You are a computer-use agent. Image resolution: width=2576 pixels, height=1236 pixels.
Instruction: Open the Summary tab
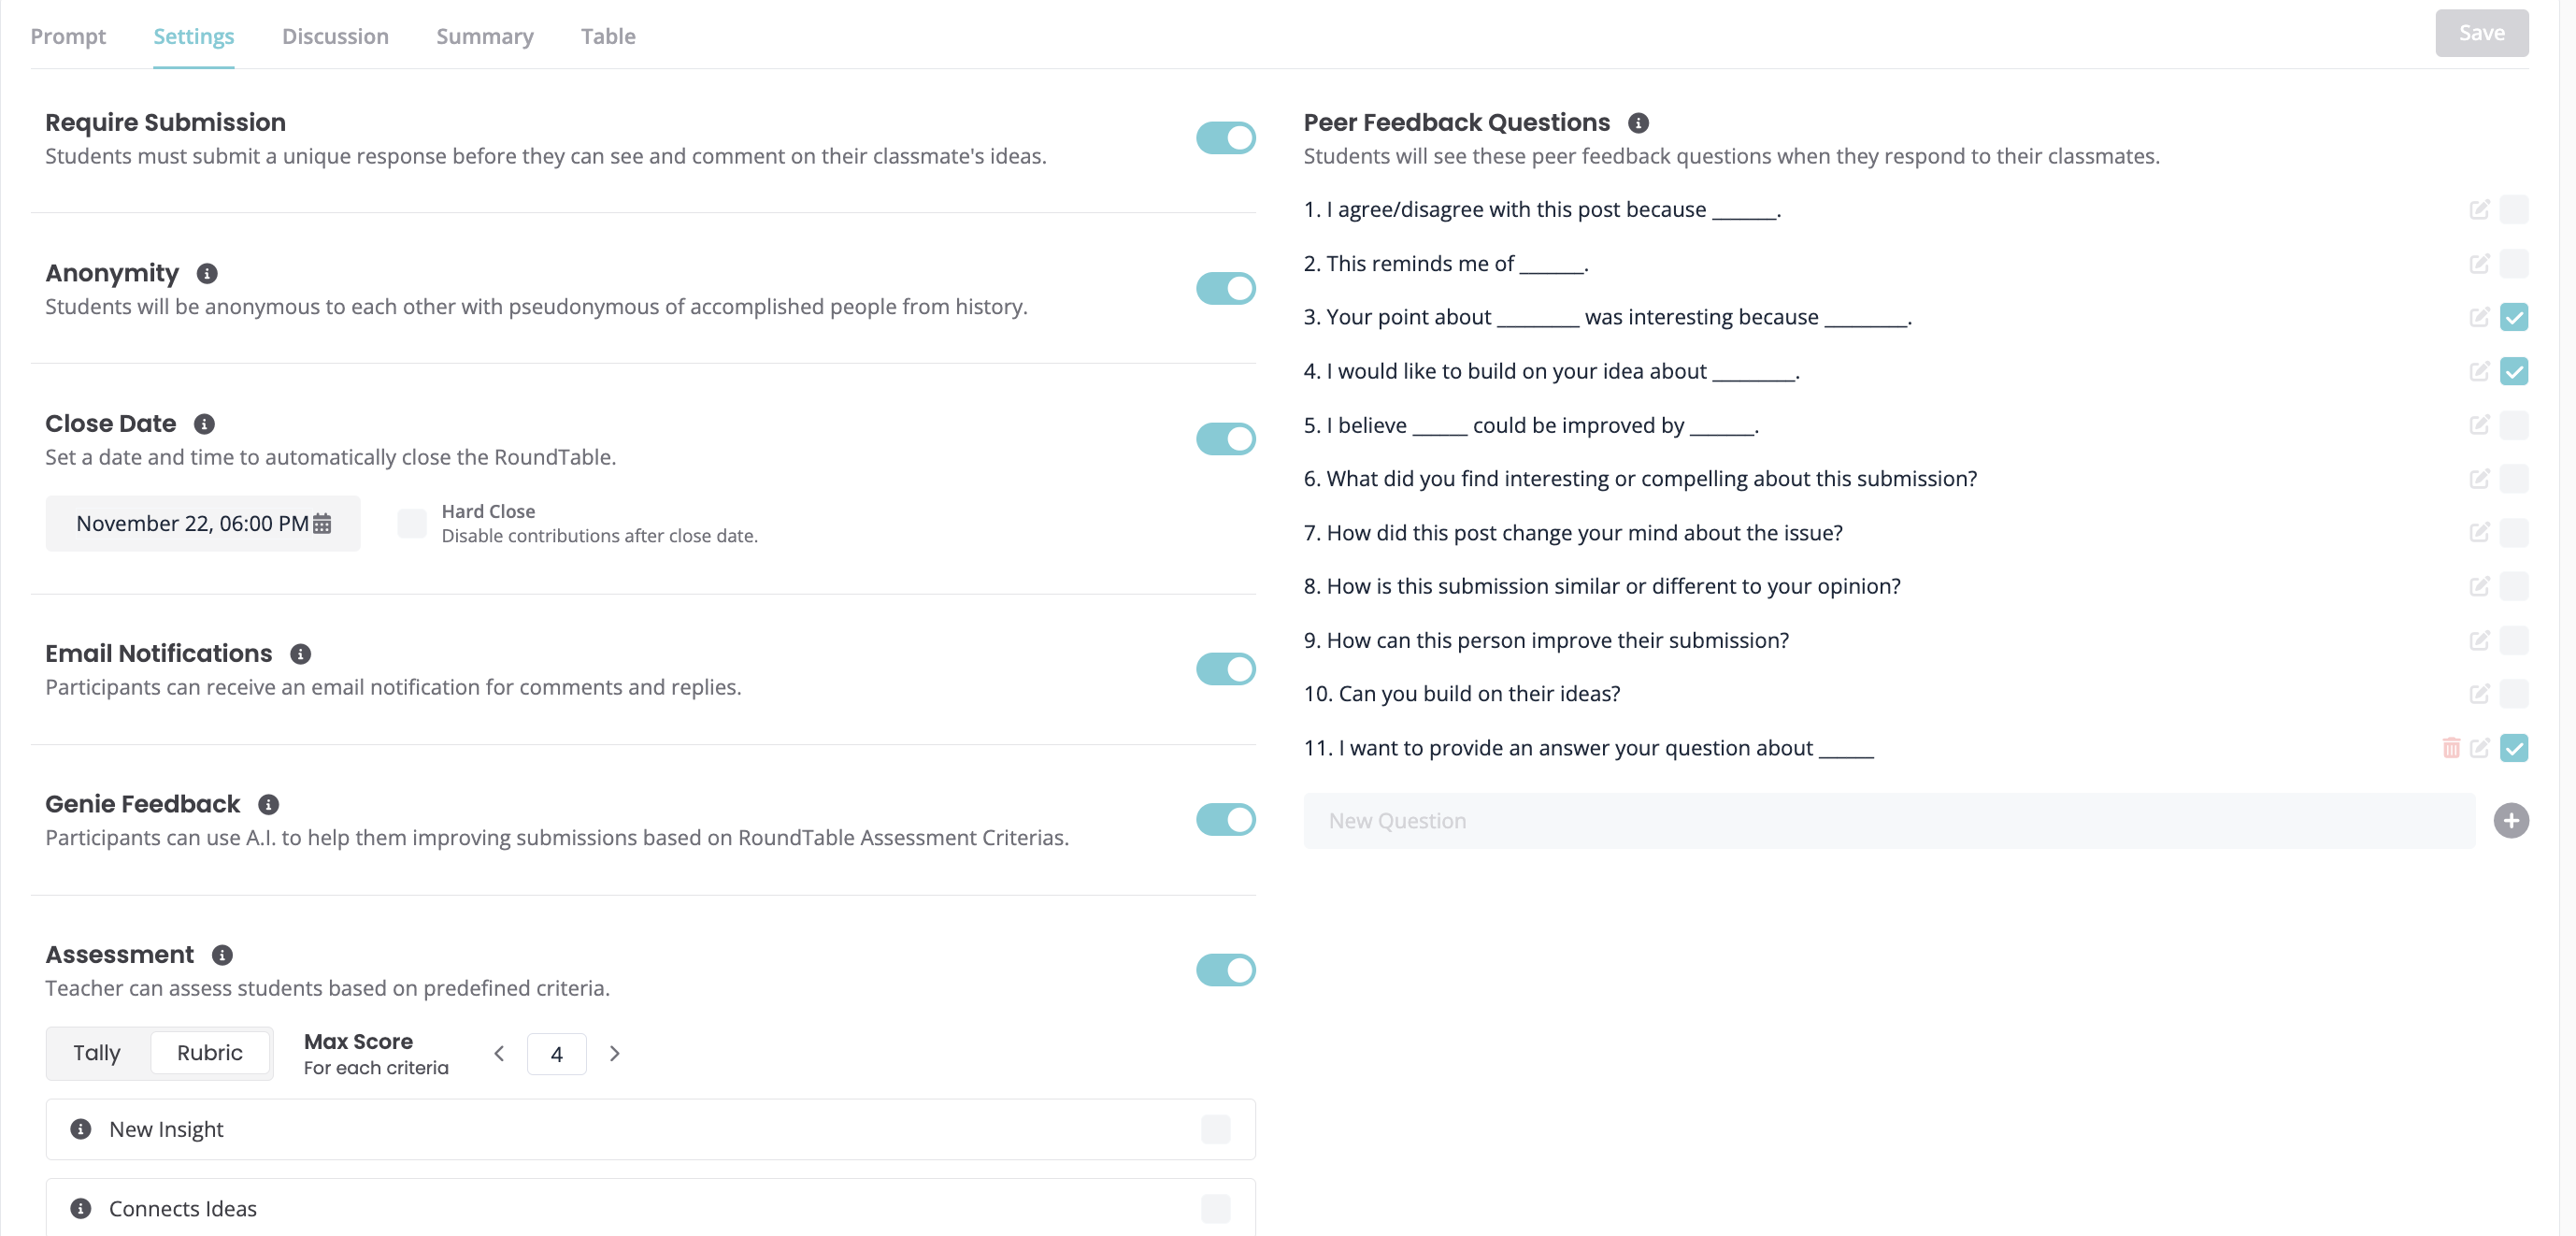485,36
